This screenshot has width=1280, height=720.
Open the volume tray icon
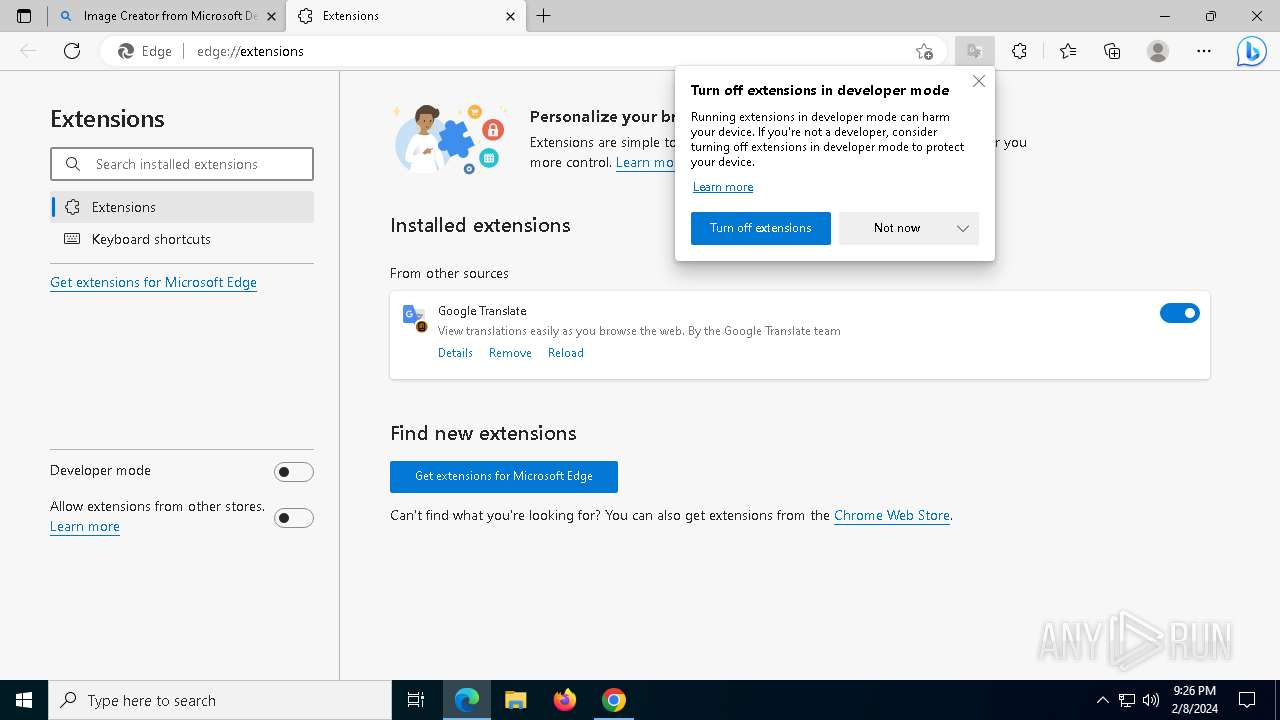(x=1151, y=700)
